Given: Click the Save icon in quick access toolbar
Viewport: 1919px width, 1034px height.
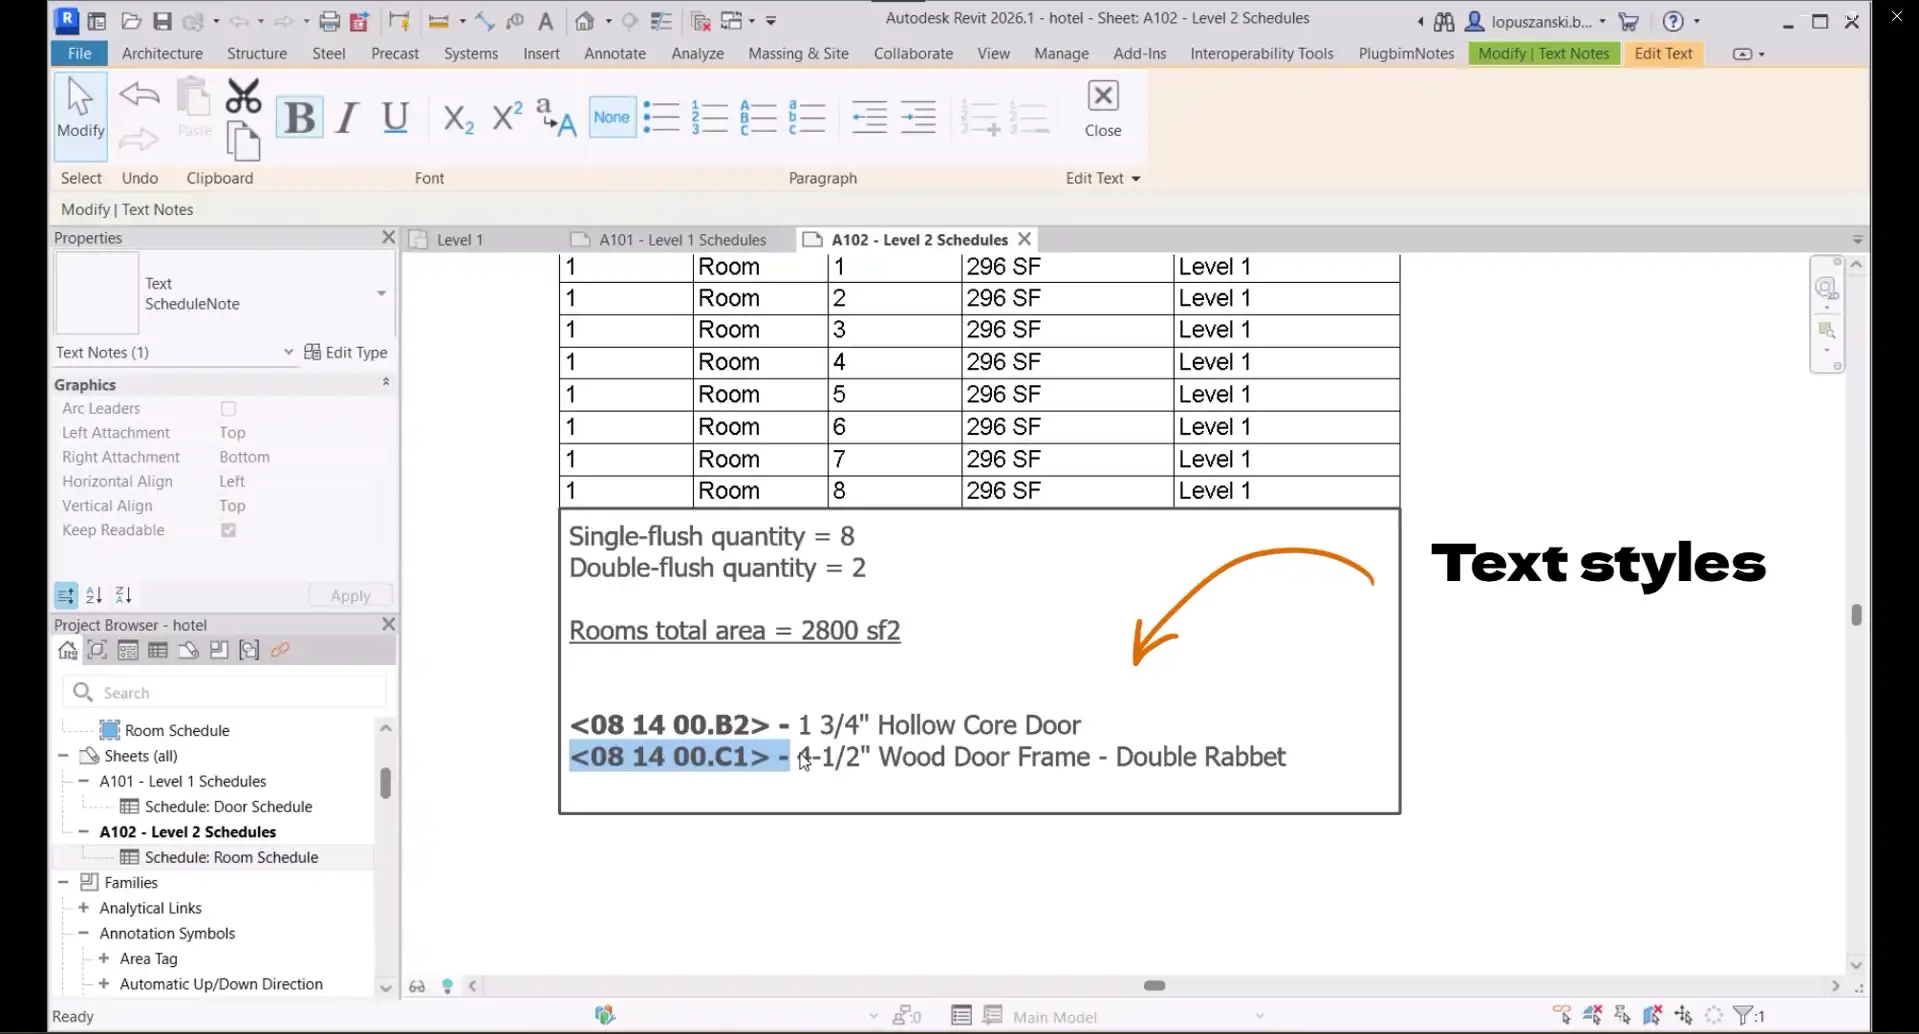Looking at the screenshot, I should pyautogui.click(x=162, y=20).
